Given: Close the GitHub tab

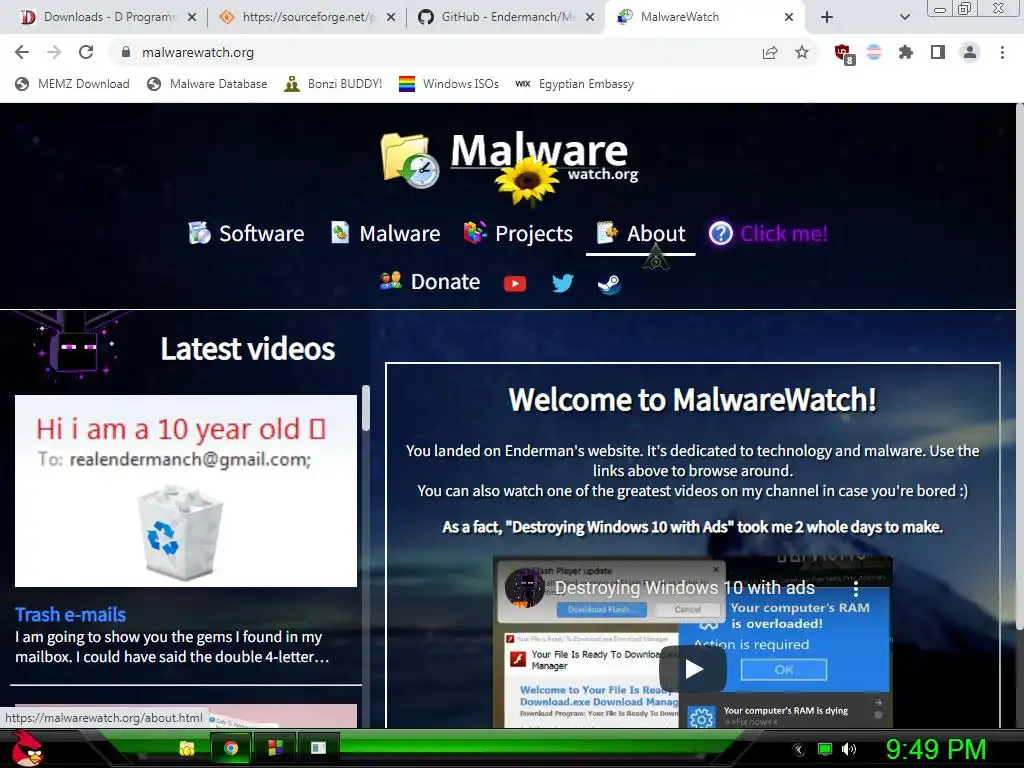Looking at the screenshot, I should point(590,17).
